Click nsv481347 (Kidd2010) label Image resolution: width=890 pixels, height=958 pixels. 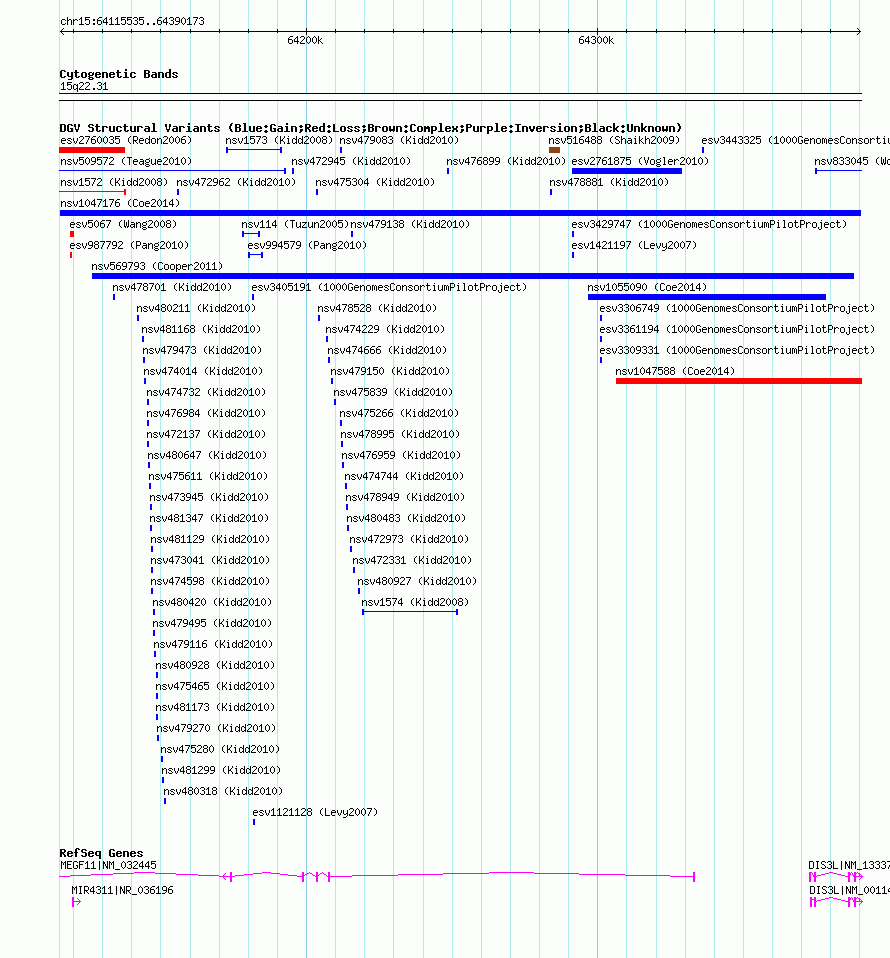click(209, 518)
